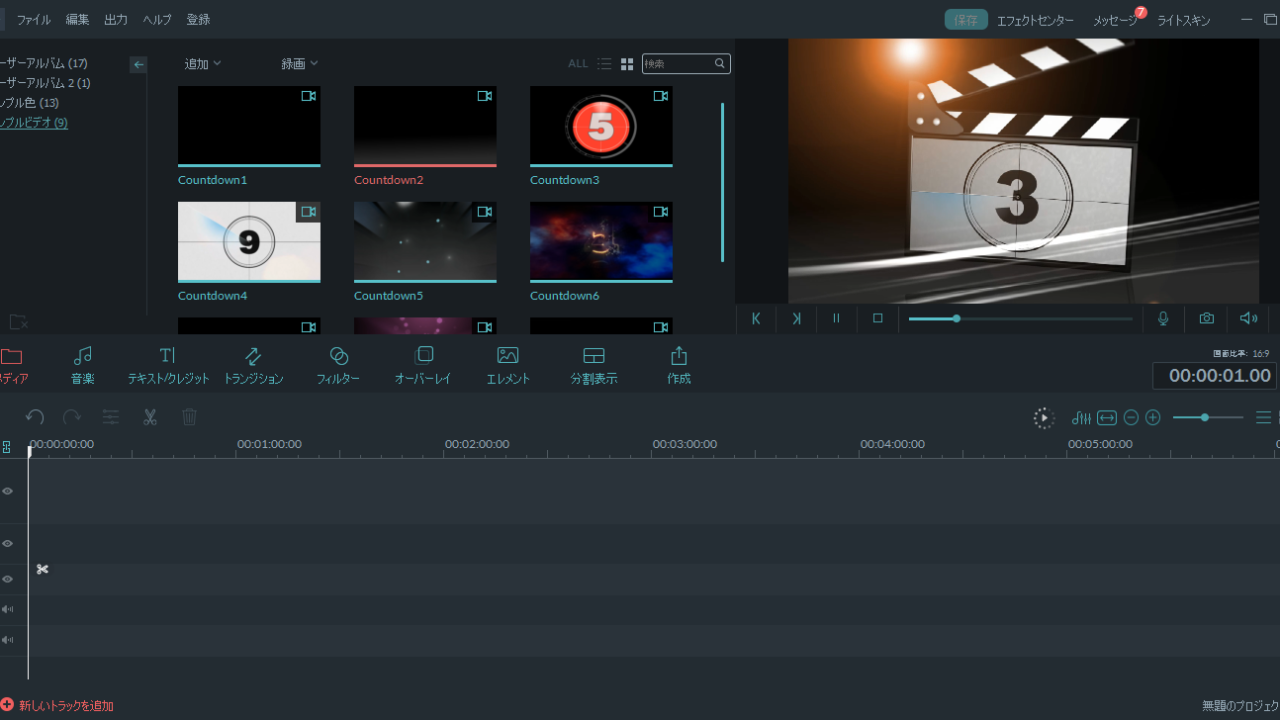This screenshot has height=720, width=1280.
Task: Step to next frame in preview
Action: pos(796,318)
